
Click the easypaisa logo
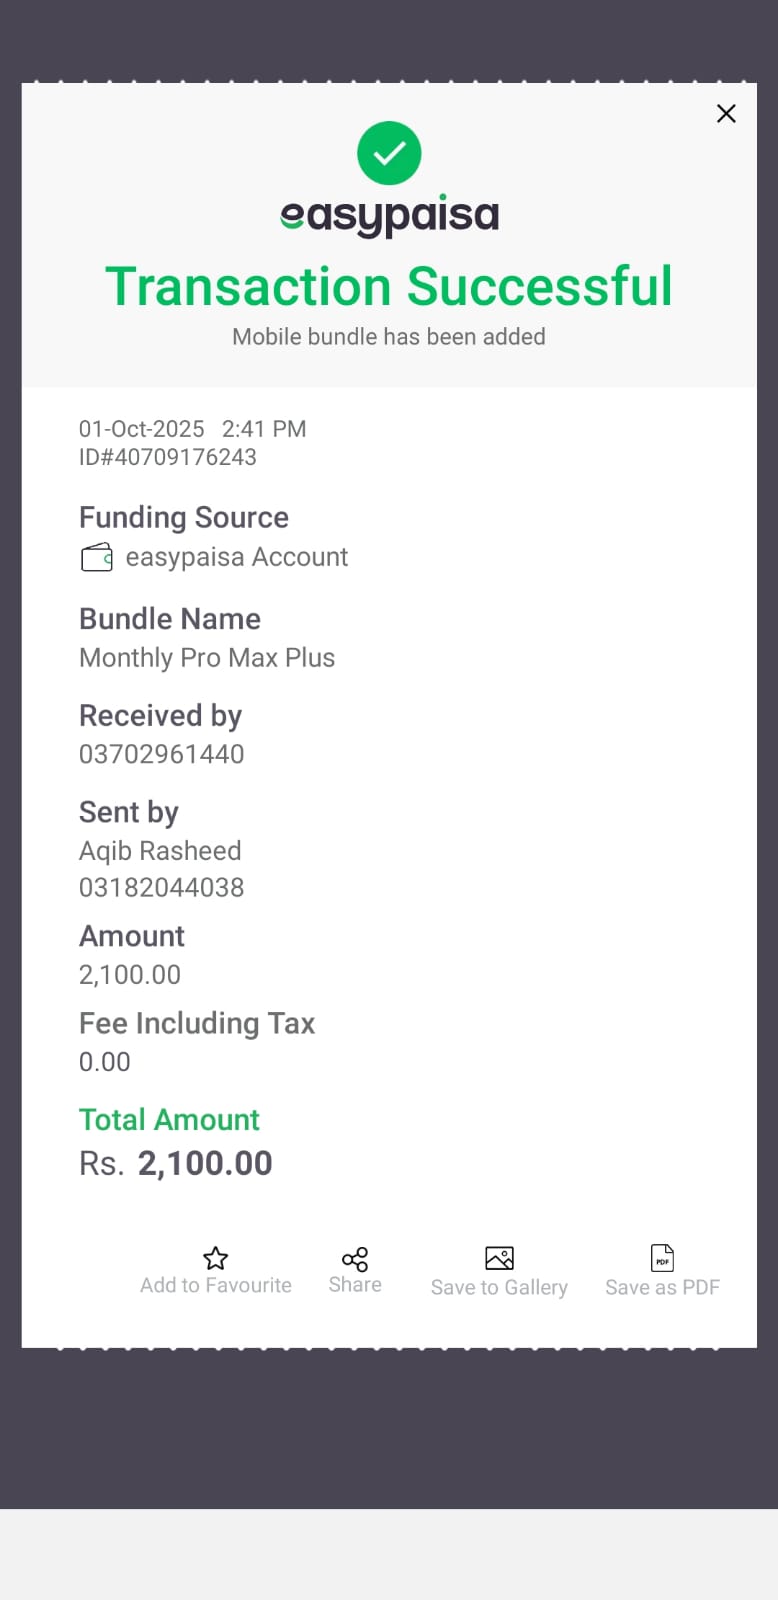(x=389, y=216)
